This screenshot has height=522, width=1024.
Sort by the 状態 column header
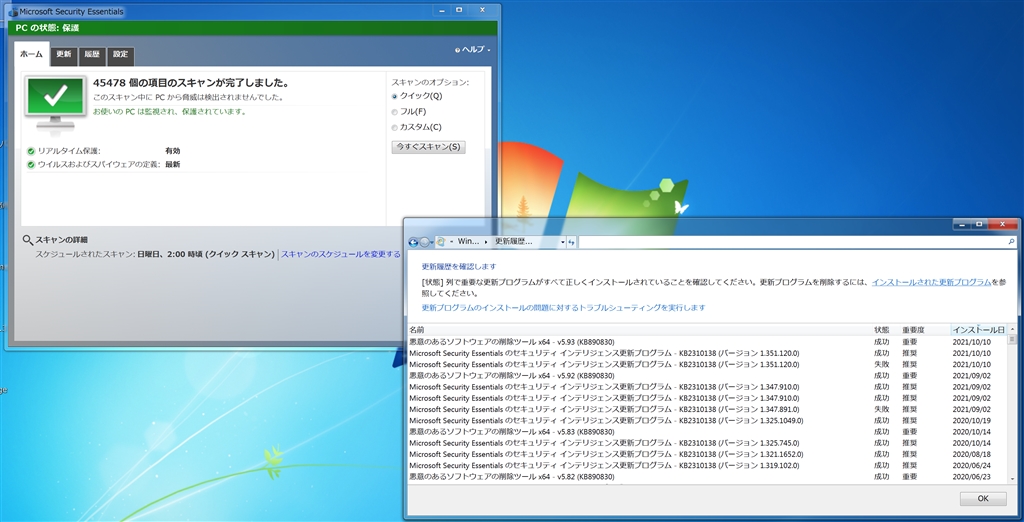pos(886,330)
